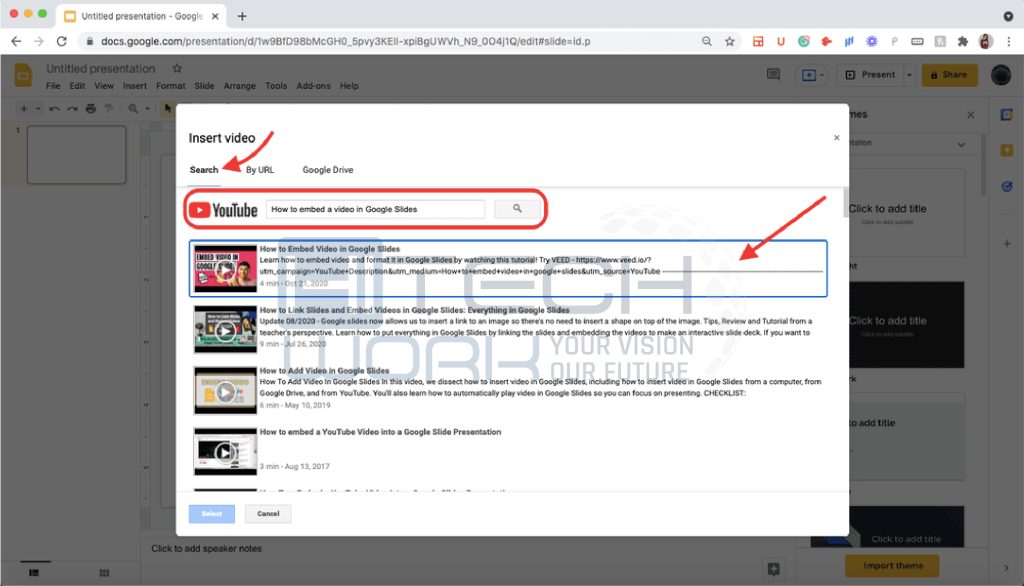1024x586 pixels.
Task: Open the Google Drive tab
Action: coord(328,170)
